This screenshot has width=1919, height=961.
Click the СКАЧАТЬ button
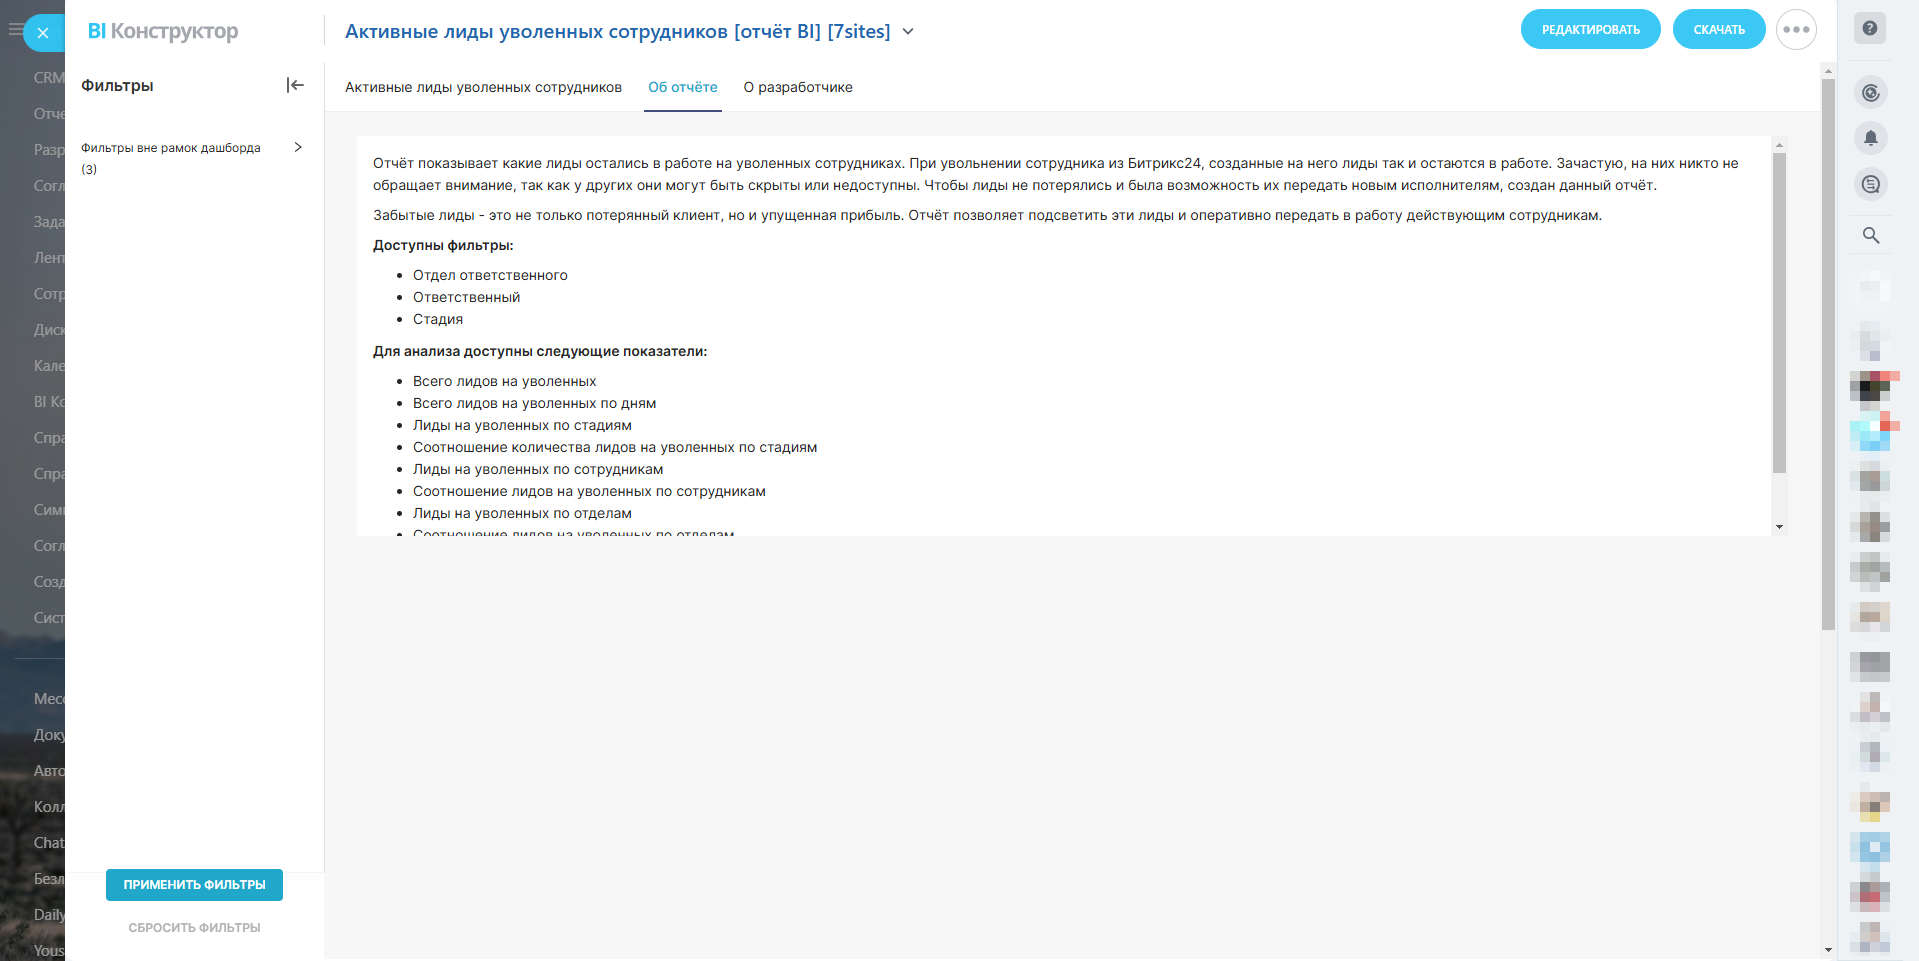pos(1719,30)
